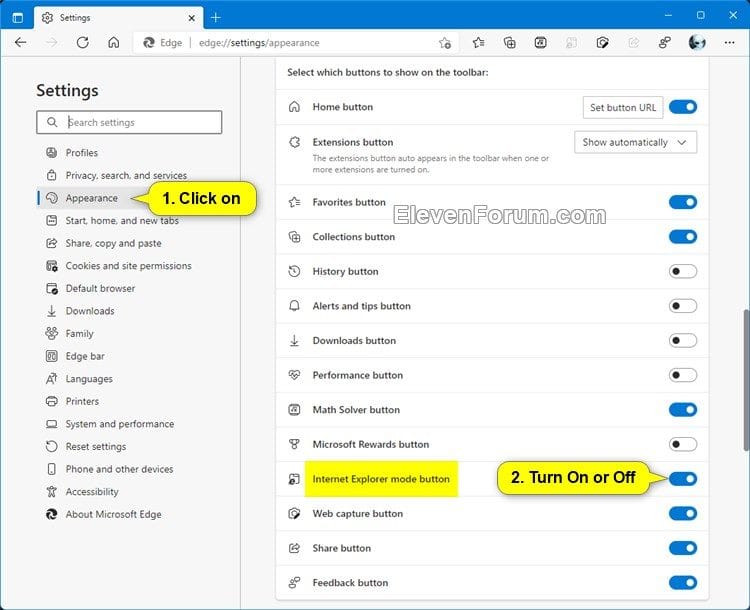Click the History row clock icon
750x610 pixels.
pos(294,271)
